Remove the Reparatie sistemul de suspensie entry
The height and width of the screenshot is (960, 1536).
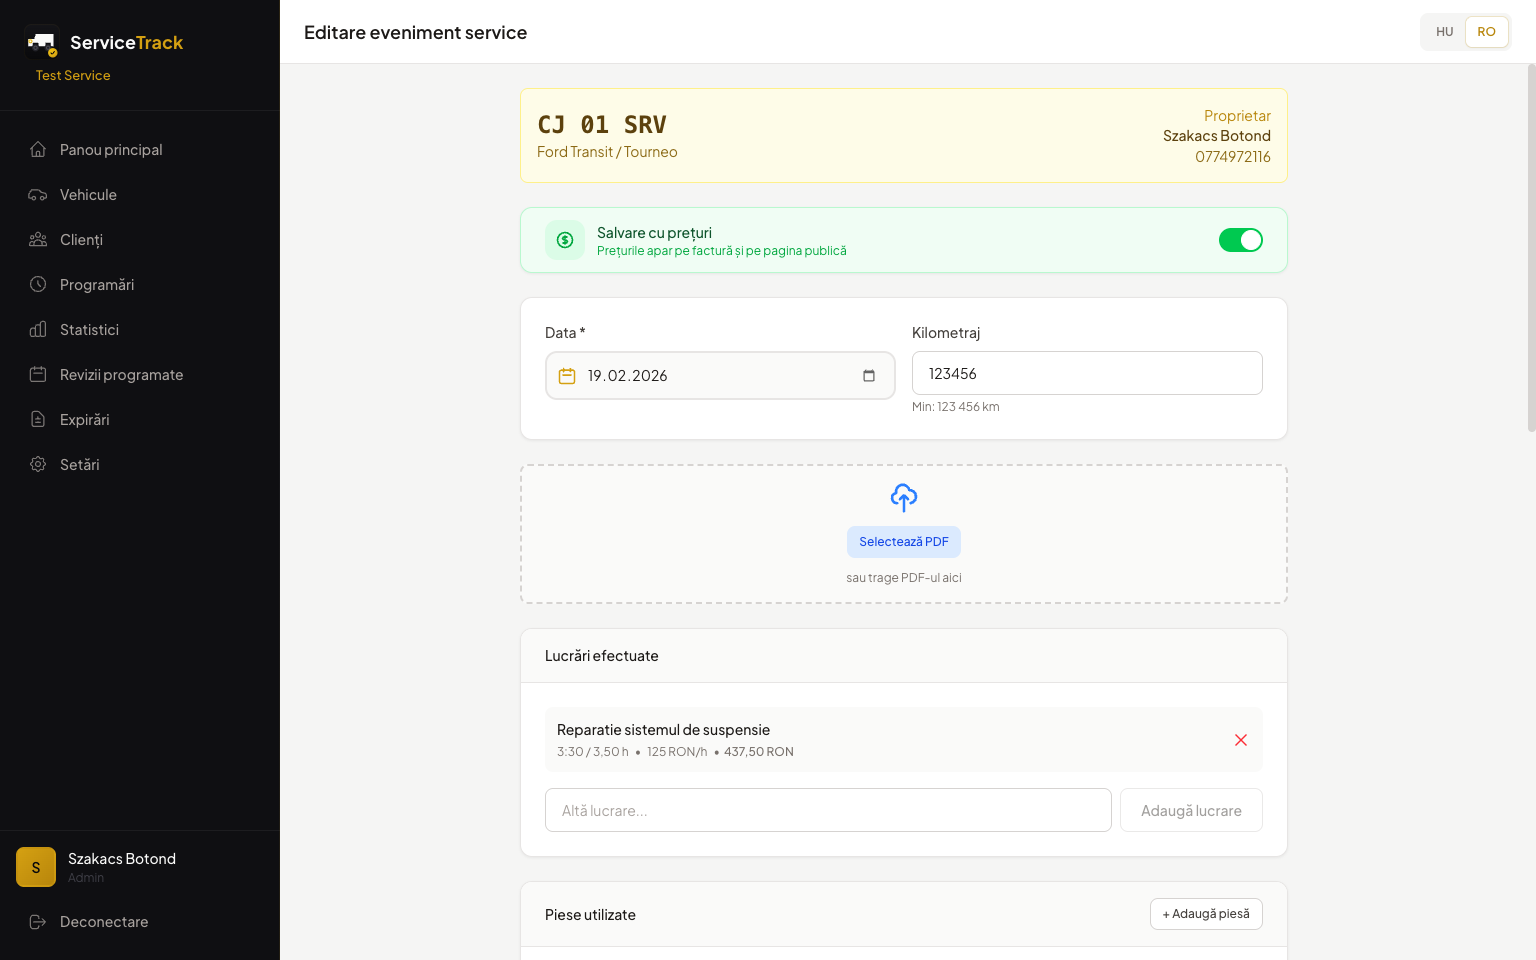tap(1240, 740)
